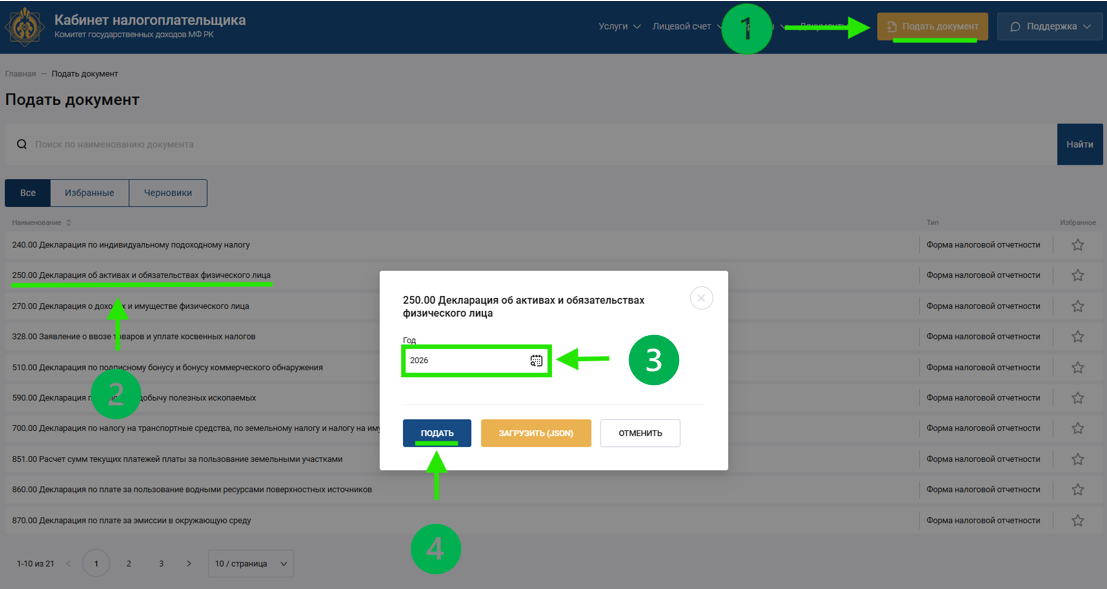Viewport: 1107px width, 589px height.
Task: Toggle favorite star for 870.00 declaration
Action: (1077, 520)
